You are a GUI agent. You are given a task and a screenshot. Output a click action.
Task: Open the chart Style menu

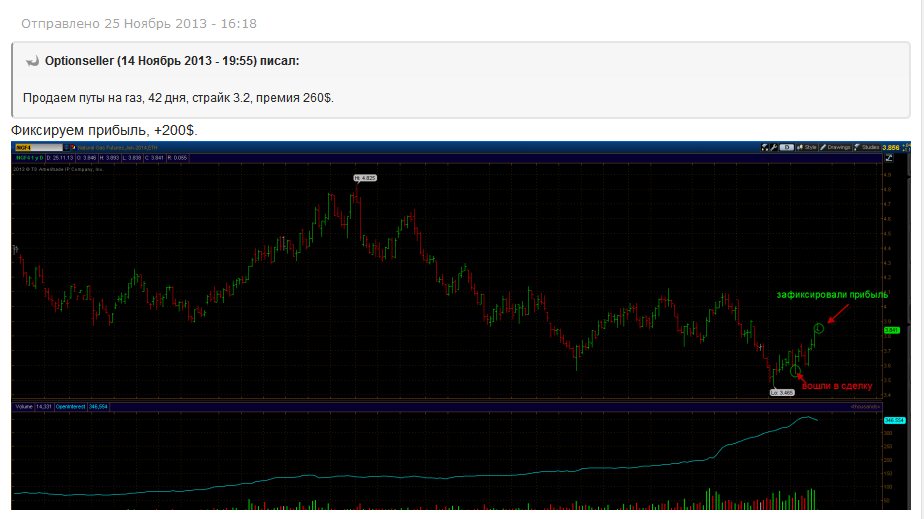tap(811, 147)
